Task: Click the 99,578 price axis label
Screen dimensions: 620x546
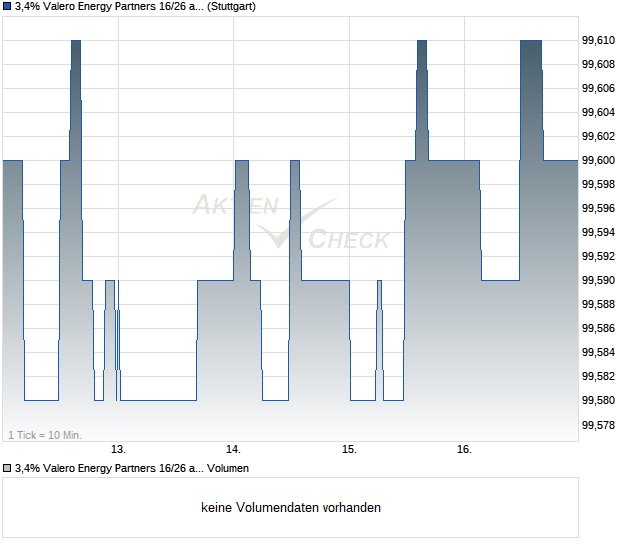Action: [598, 425]
